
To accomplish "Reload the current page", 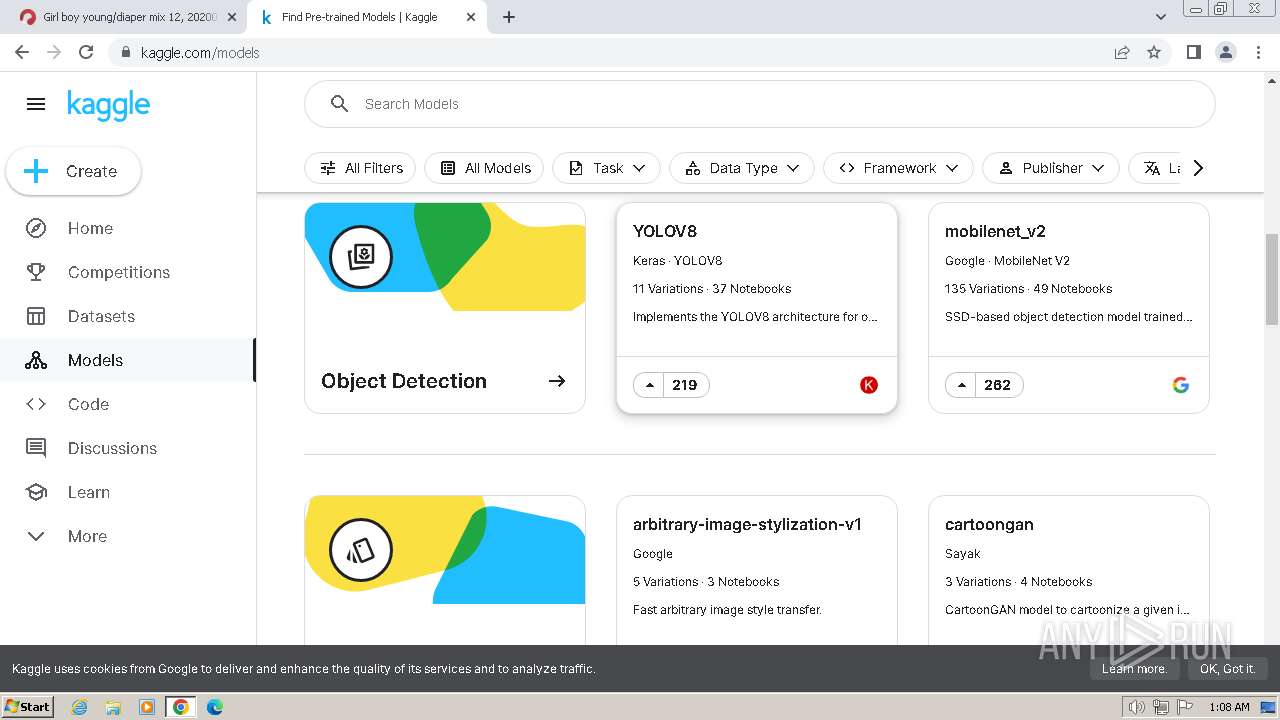I will tap(86, 52).
